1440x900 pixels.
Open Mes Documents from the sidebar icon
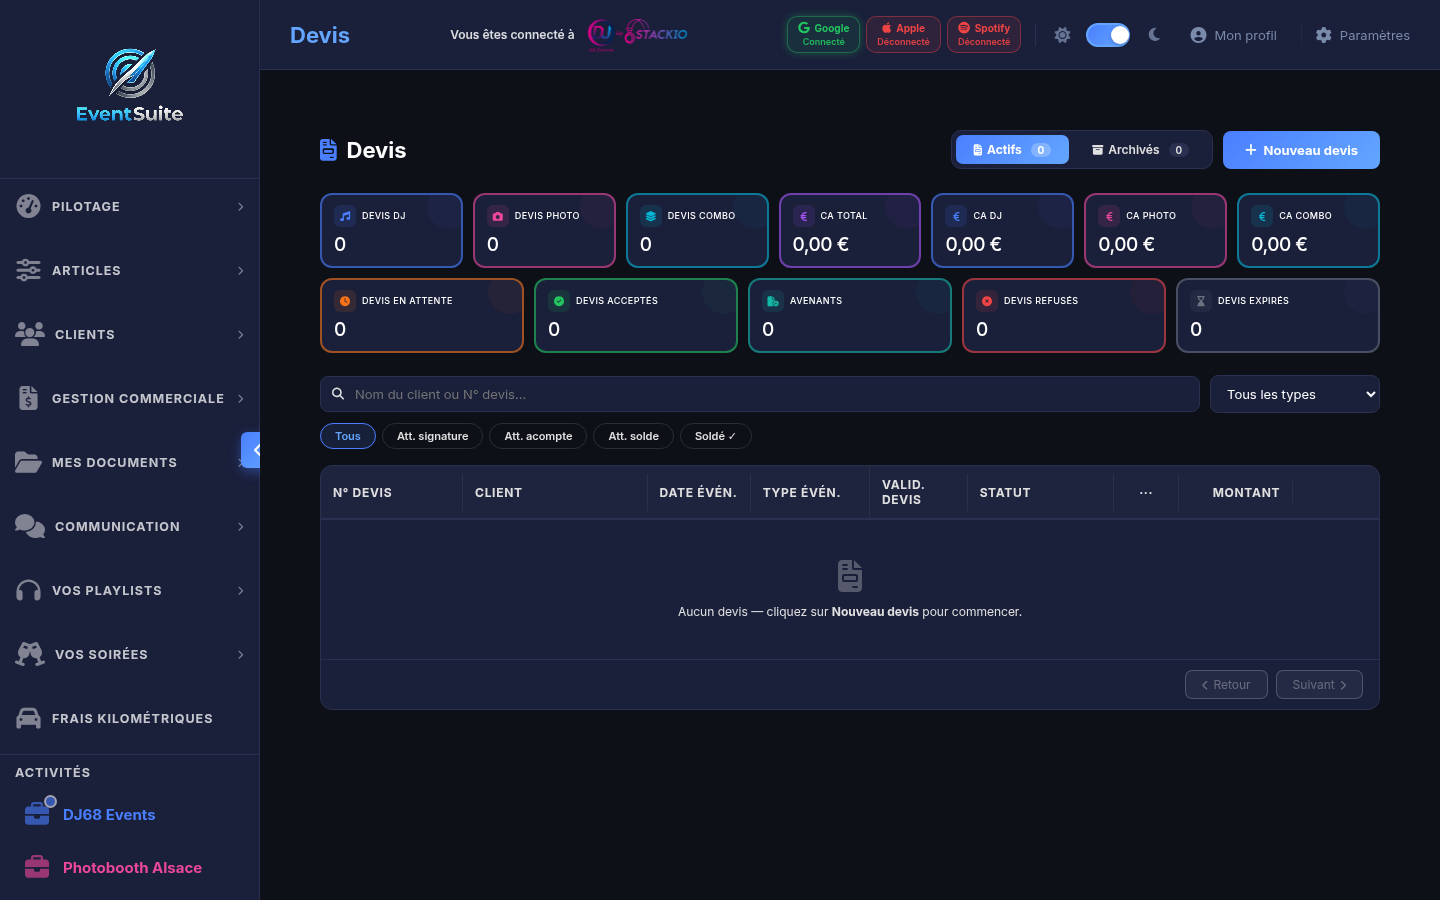(28, 462)
